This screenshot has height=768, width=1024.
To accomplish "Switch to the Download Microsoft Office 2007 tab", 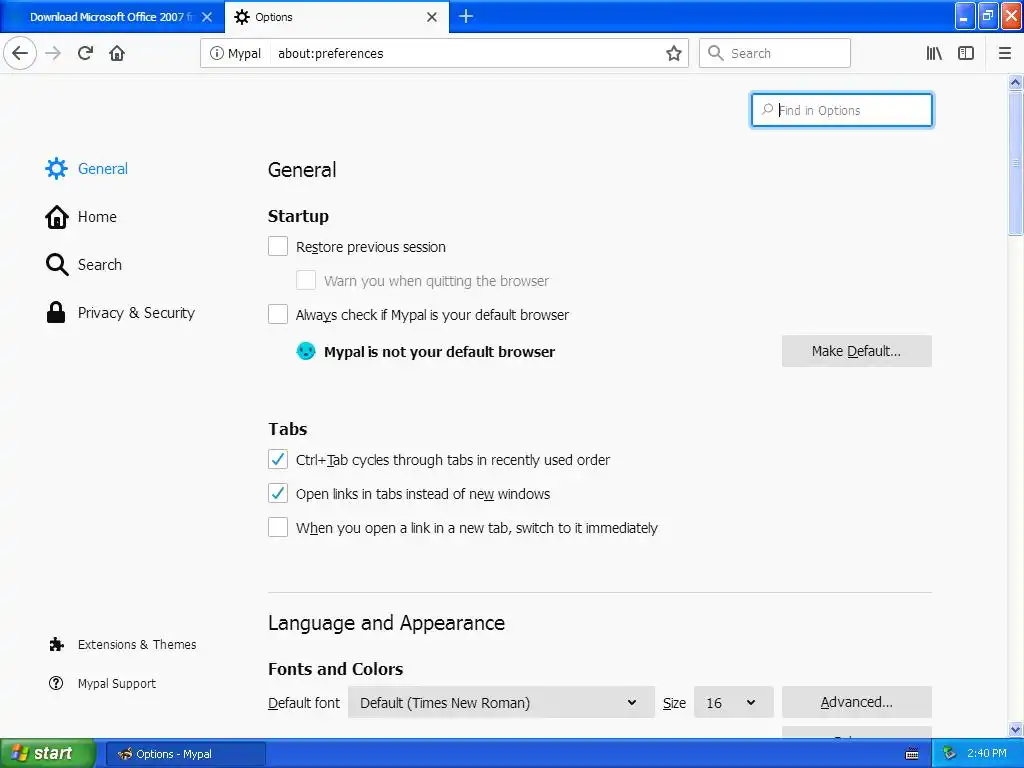I will pos(112,17).
